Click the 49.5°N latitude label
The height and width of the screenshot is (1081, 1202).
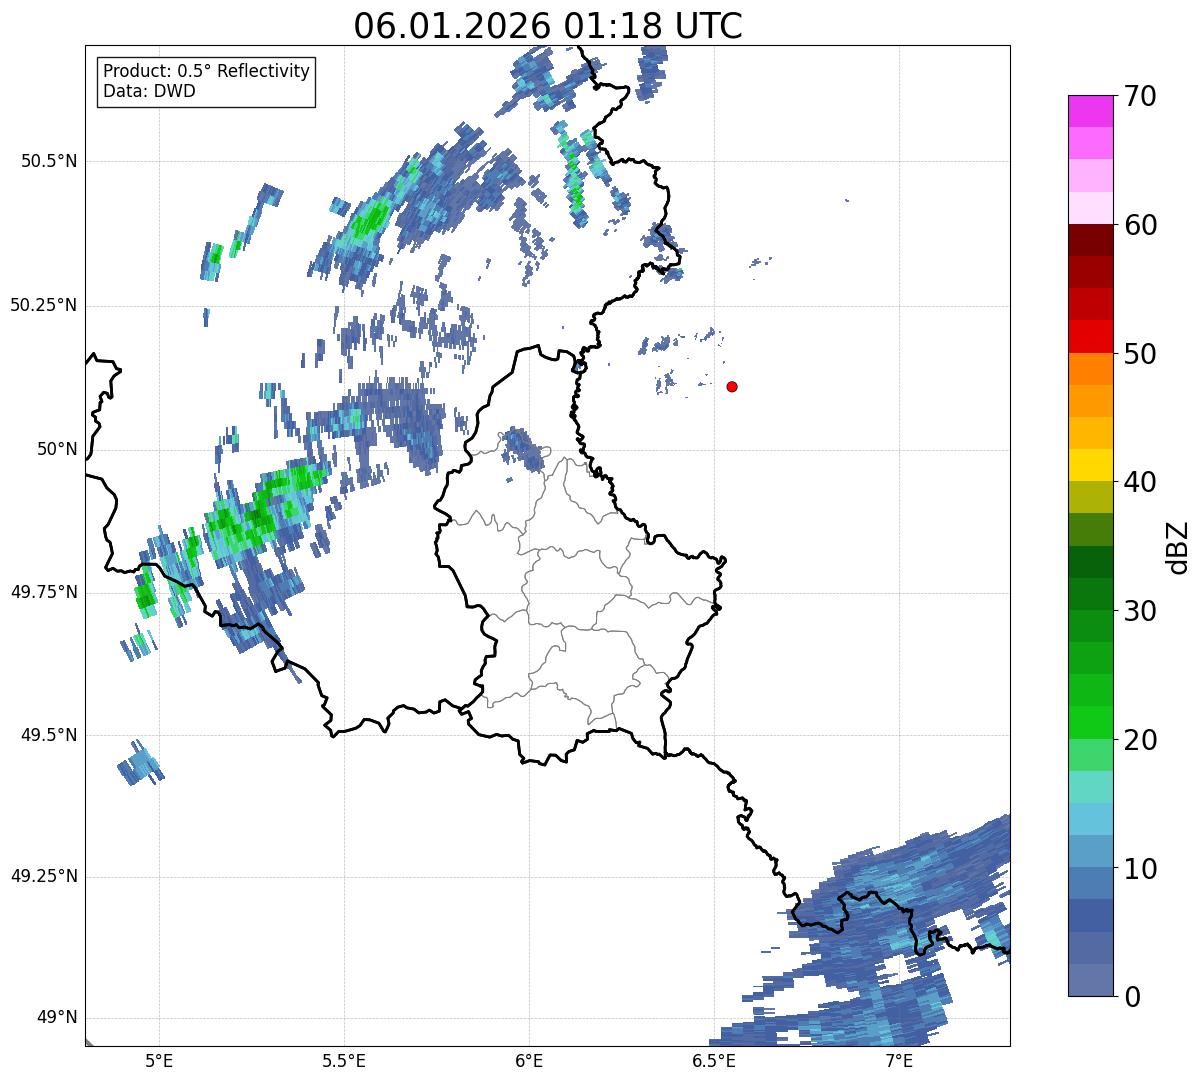click(48, 735)
